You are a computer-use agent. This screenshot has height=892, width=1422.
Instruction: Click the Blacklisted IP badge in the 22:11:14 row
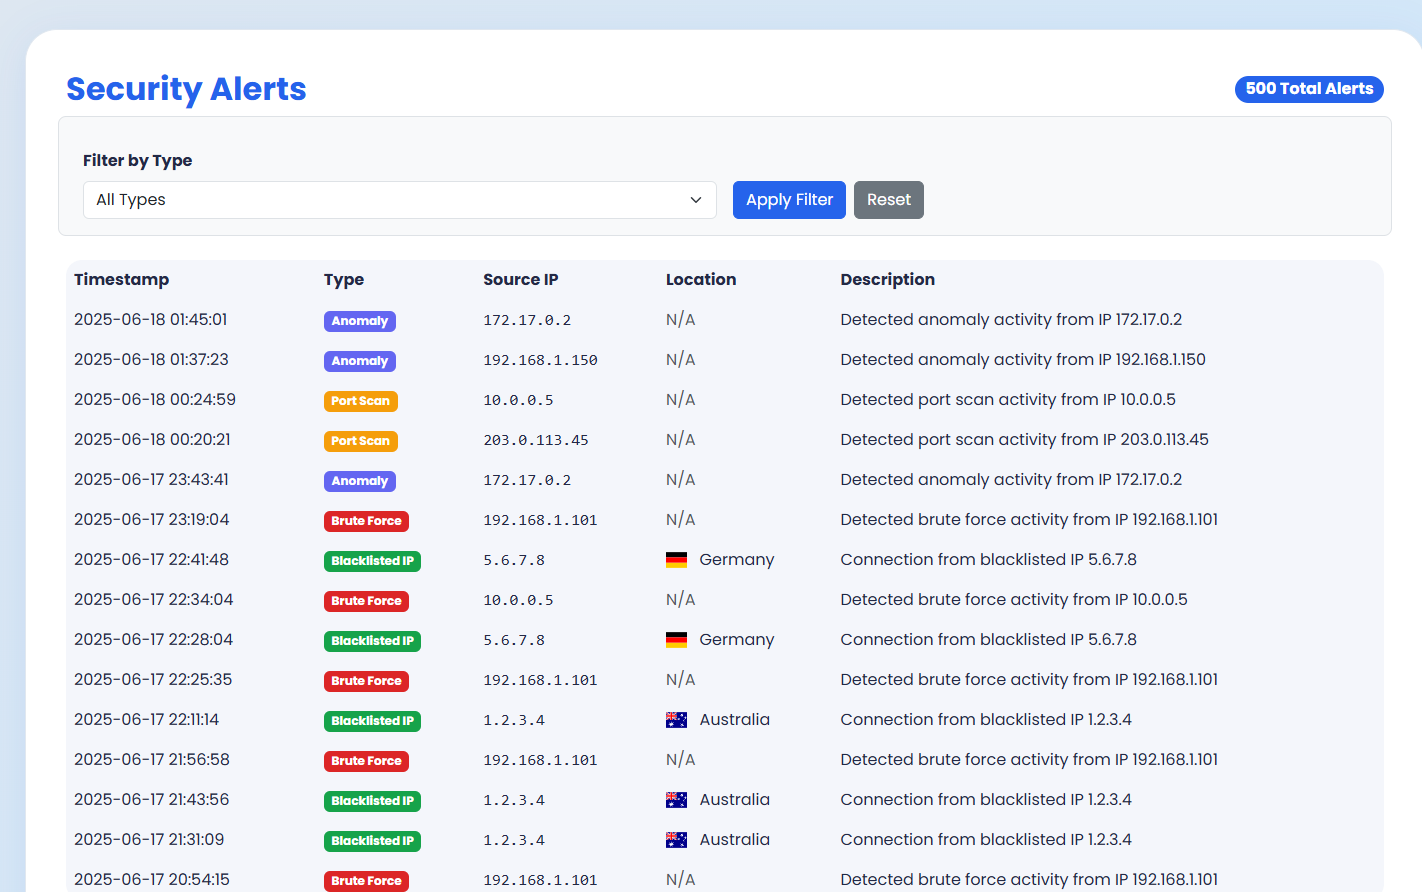point(372,721)
